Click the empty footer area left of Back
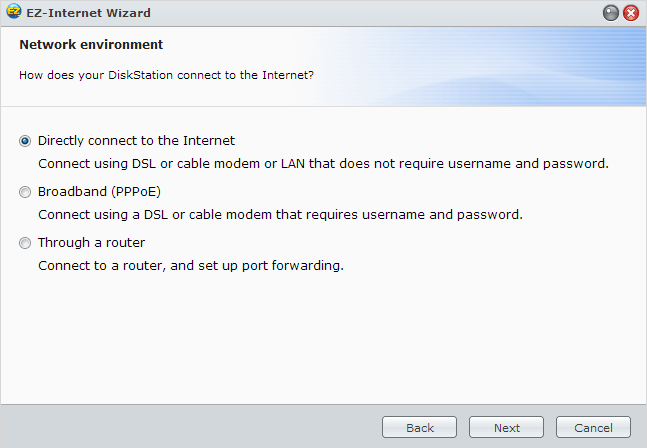Screen dimensions: 647x448 190,427
